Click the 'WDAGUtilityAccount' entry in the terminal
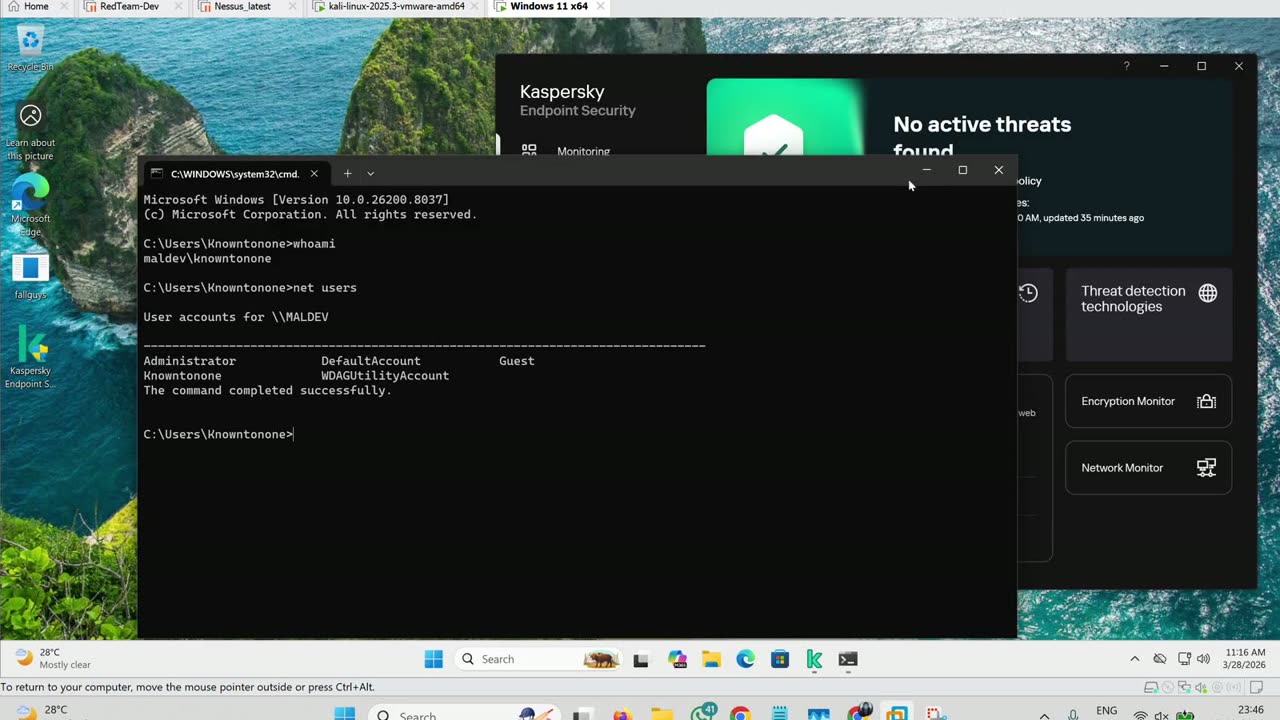The image size is (1280, 720). click(x=385, y=376)
